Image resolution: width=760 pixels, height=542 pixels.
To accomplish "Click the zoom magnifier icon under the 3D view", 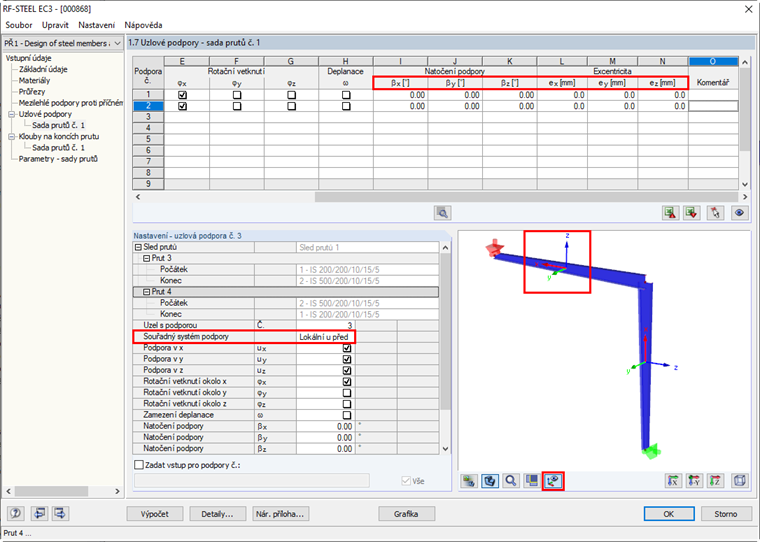I will click(x=511, y=481).
